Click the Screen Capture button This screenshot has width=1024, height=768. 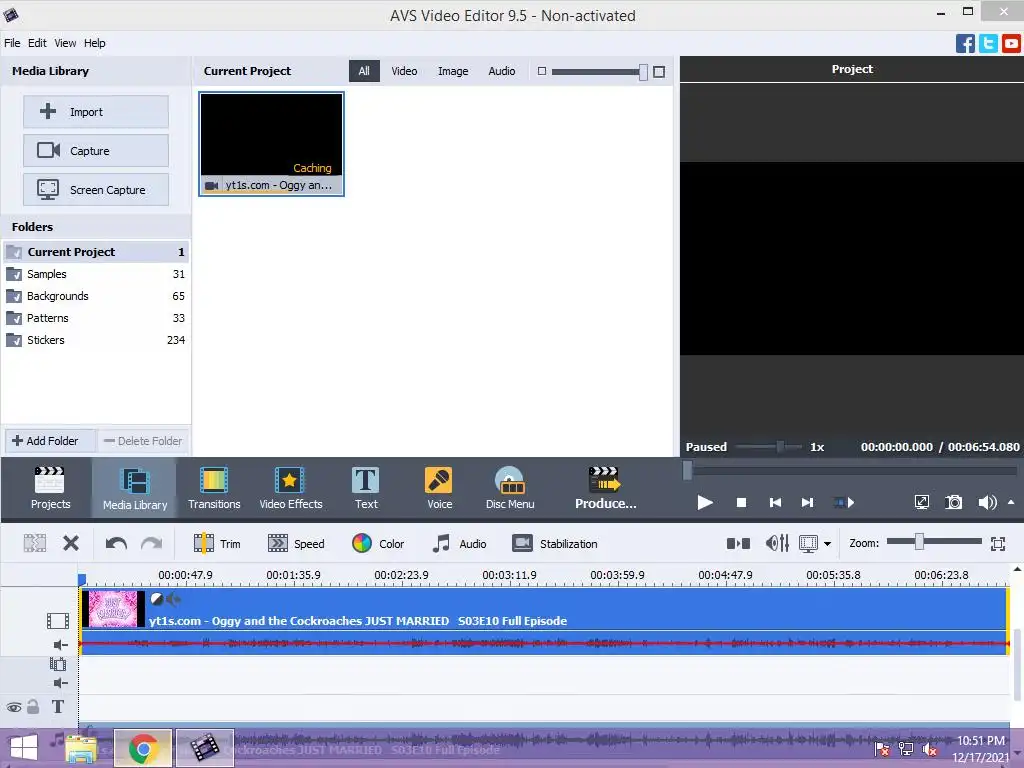[96, 190]
